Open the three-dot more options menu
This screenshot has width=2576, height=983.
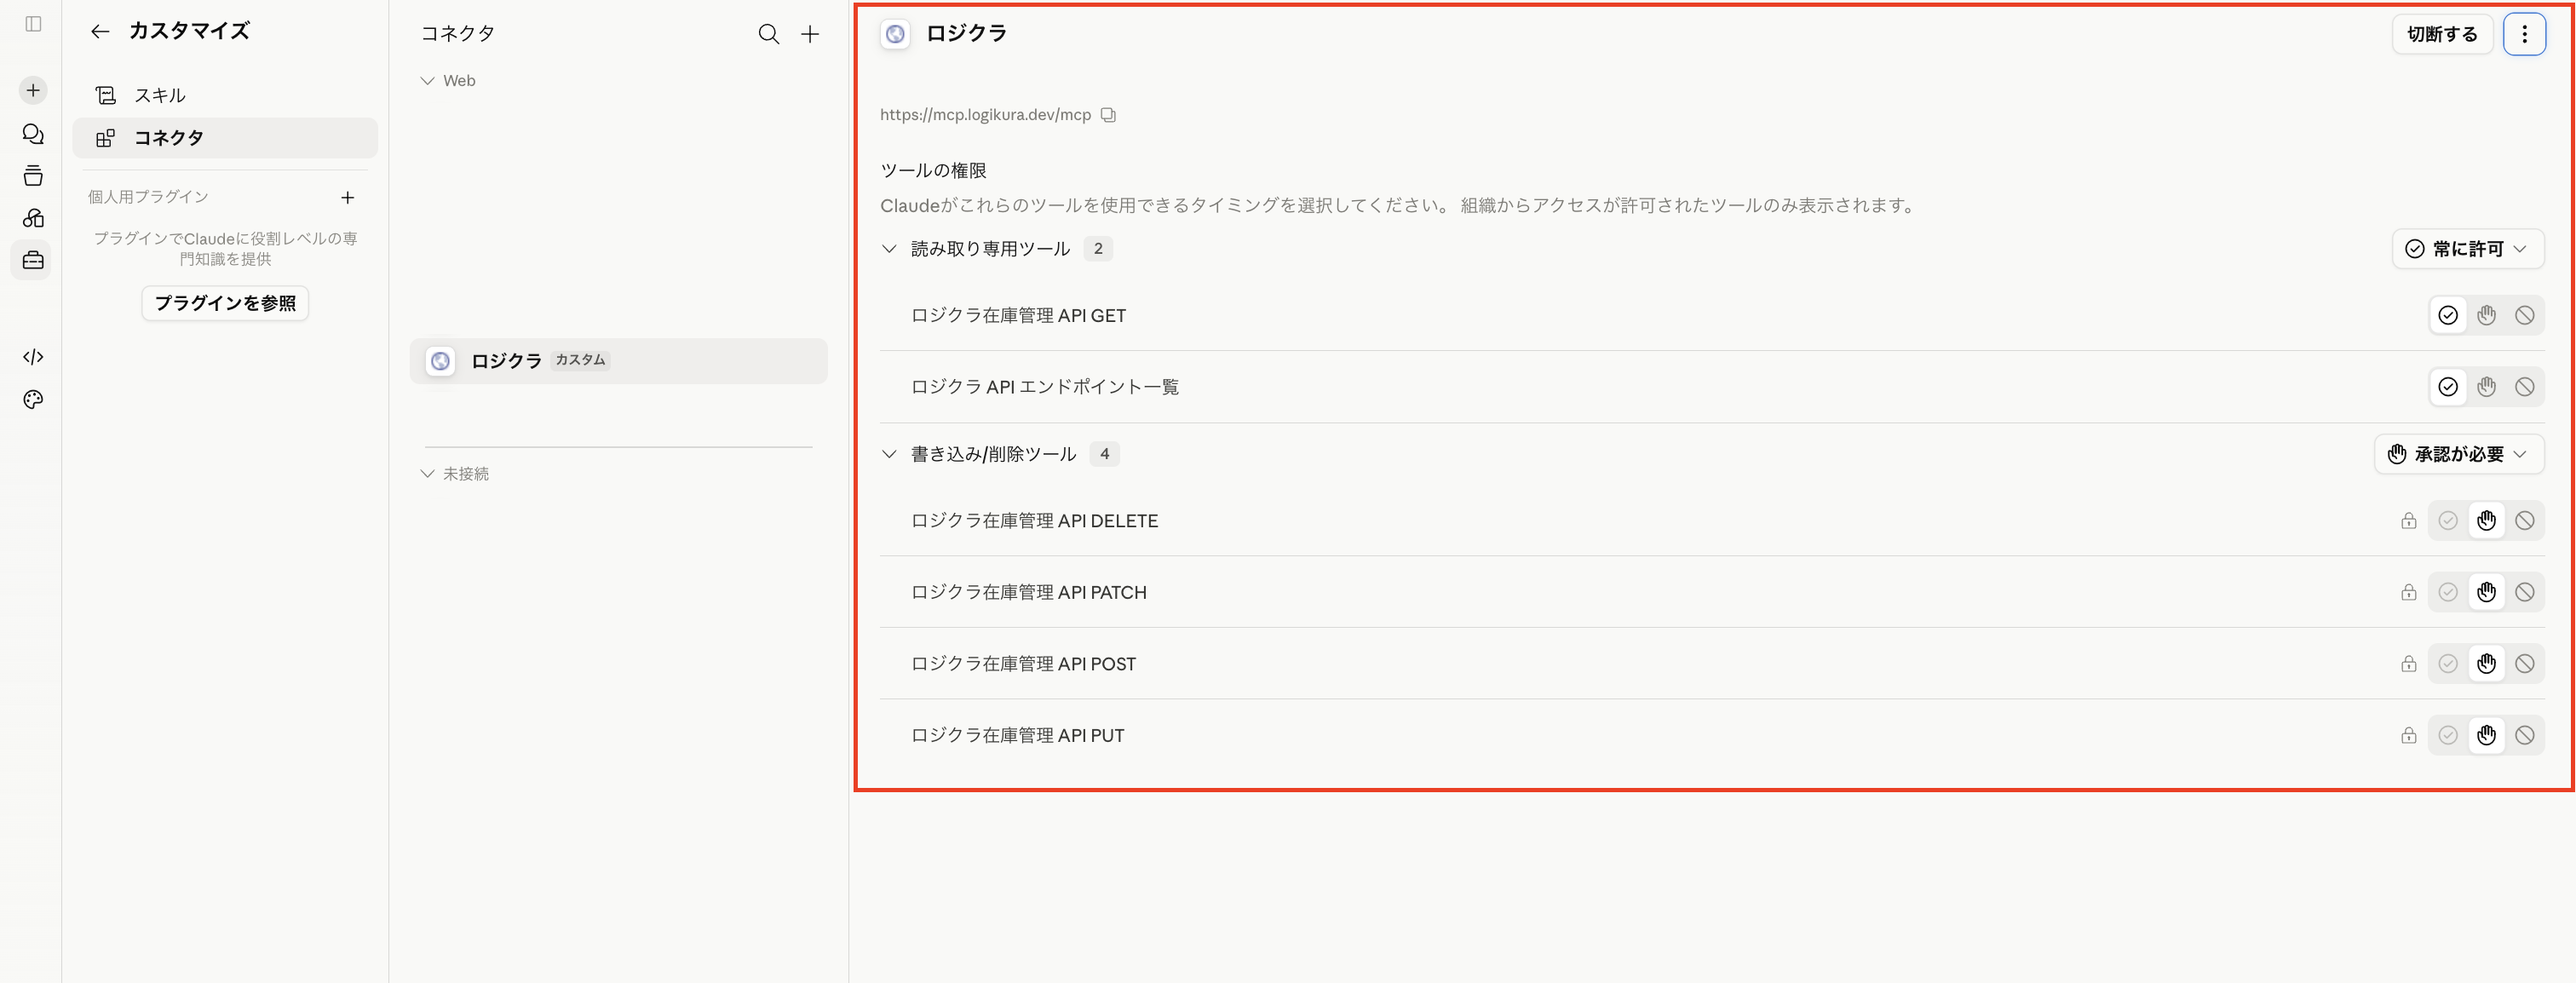(2524, 34)
